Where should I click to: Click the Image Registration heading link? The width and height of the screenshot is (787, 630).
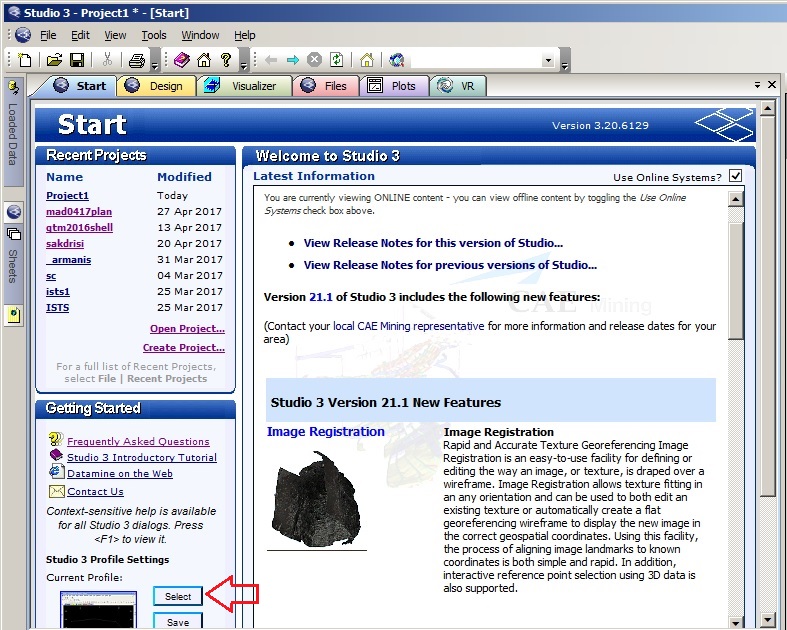[325, 432]
